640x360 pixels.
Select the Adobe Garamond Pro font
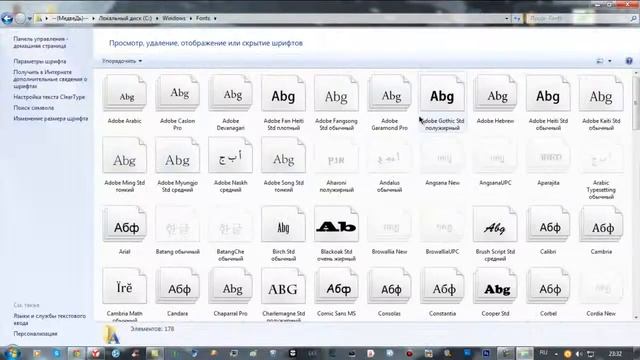(389, 93)
